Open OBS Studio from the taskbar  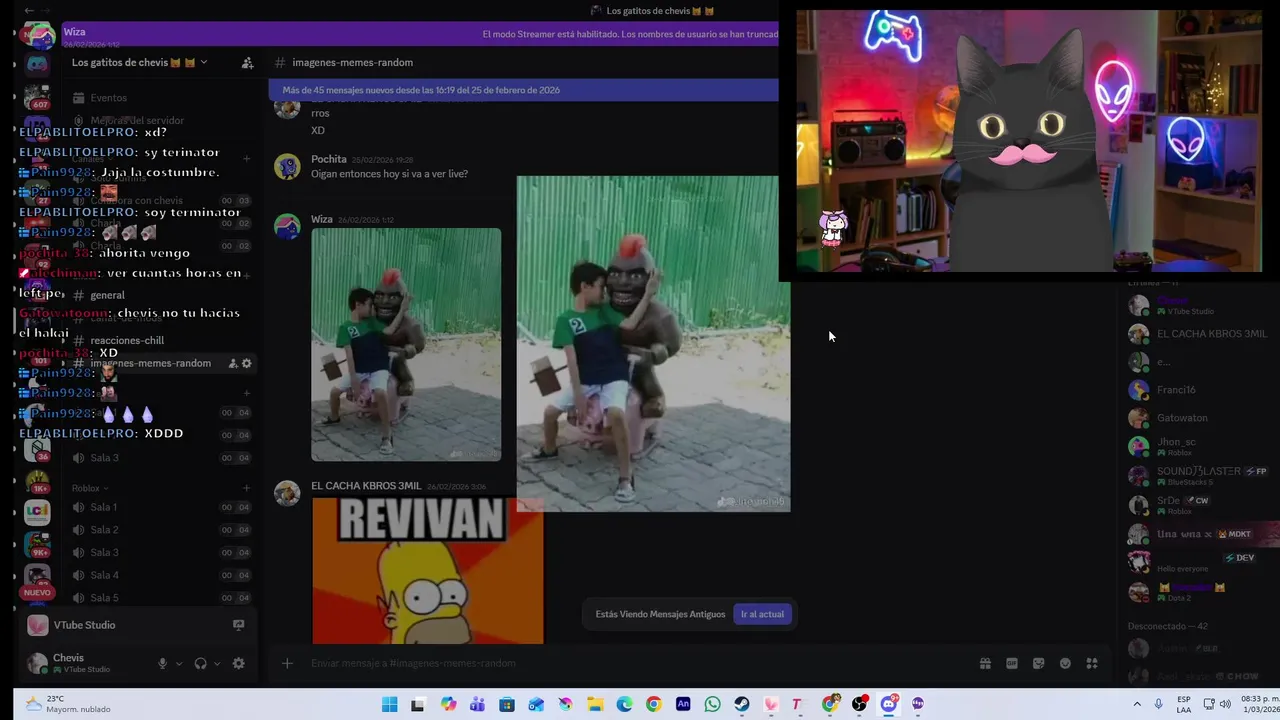(x=859, y=704)
